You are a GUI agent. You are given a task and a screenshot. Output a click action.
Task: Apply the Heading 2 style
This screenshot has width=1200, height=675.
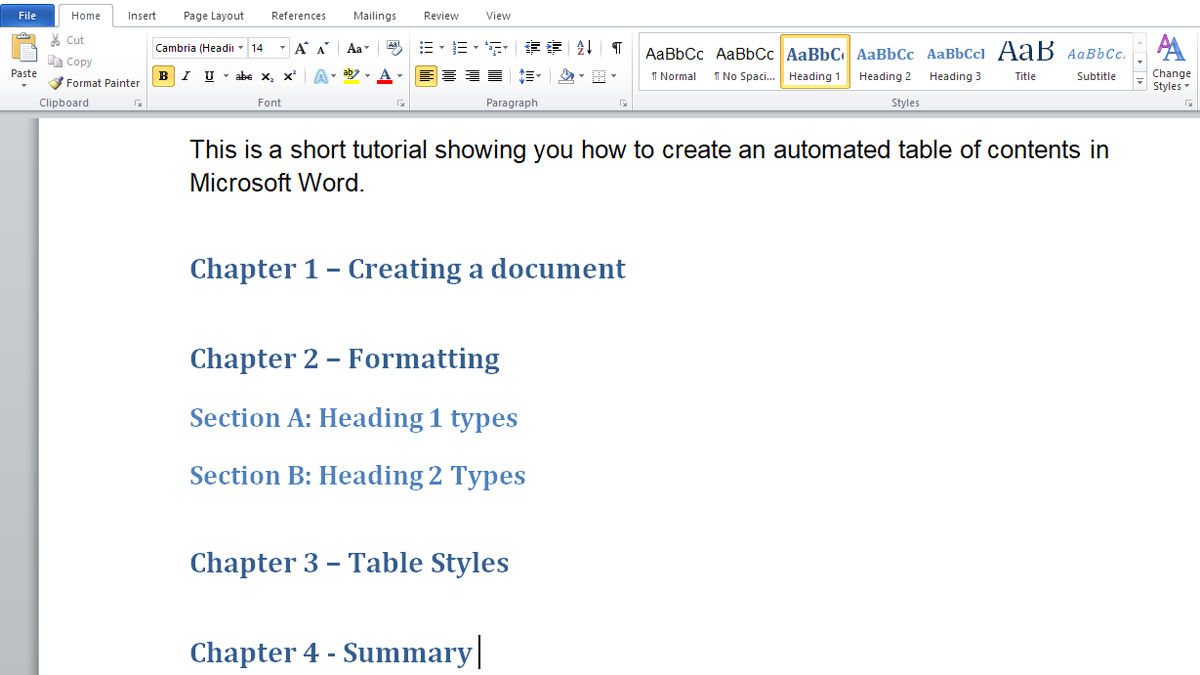coord(885,63)
